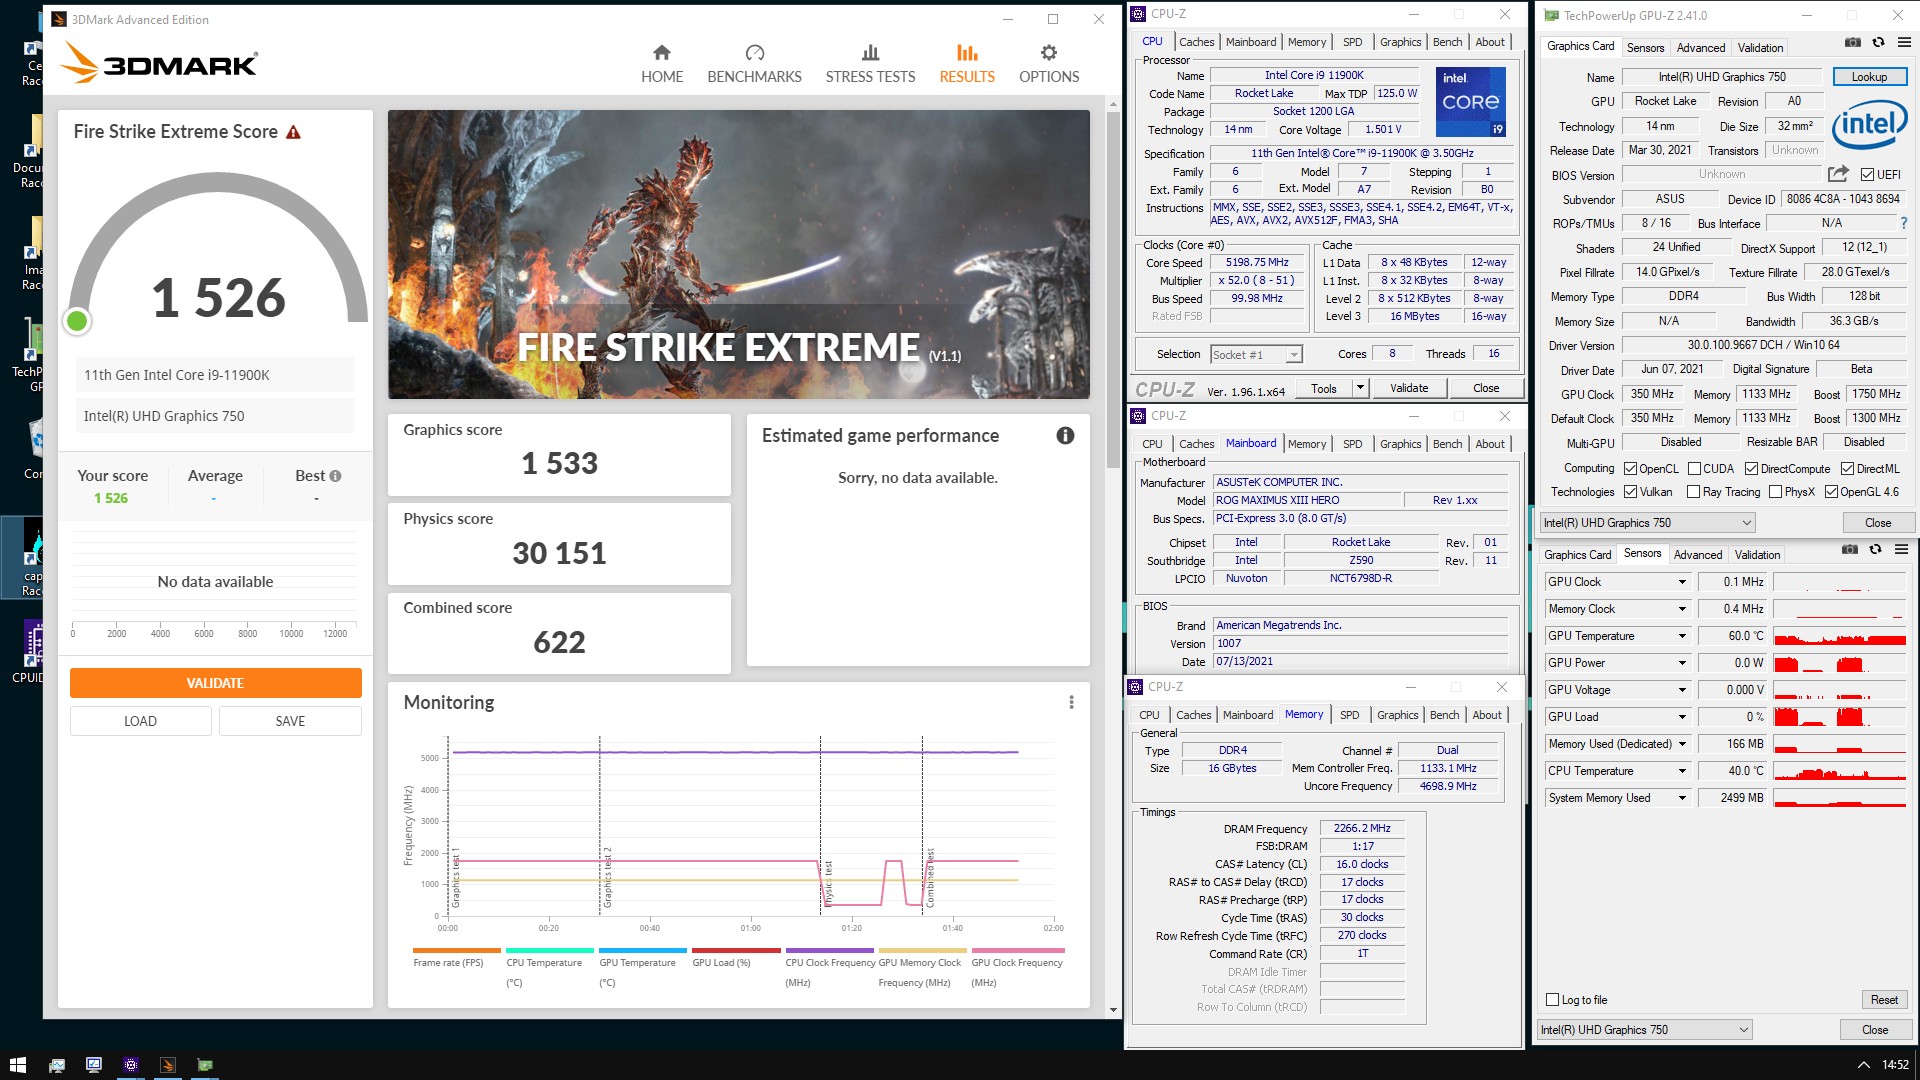Open Validation tab in GPU-Z Sensors window
Viewport: 1920px width, 1080px height.
pyautogui.click(x=1757, y=555)
